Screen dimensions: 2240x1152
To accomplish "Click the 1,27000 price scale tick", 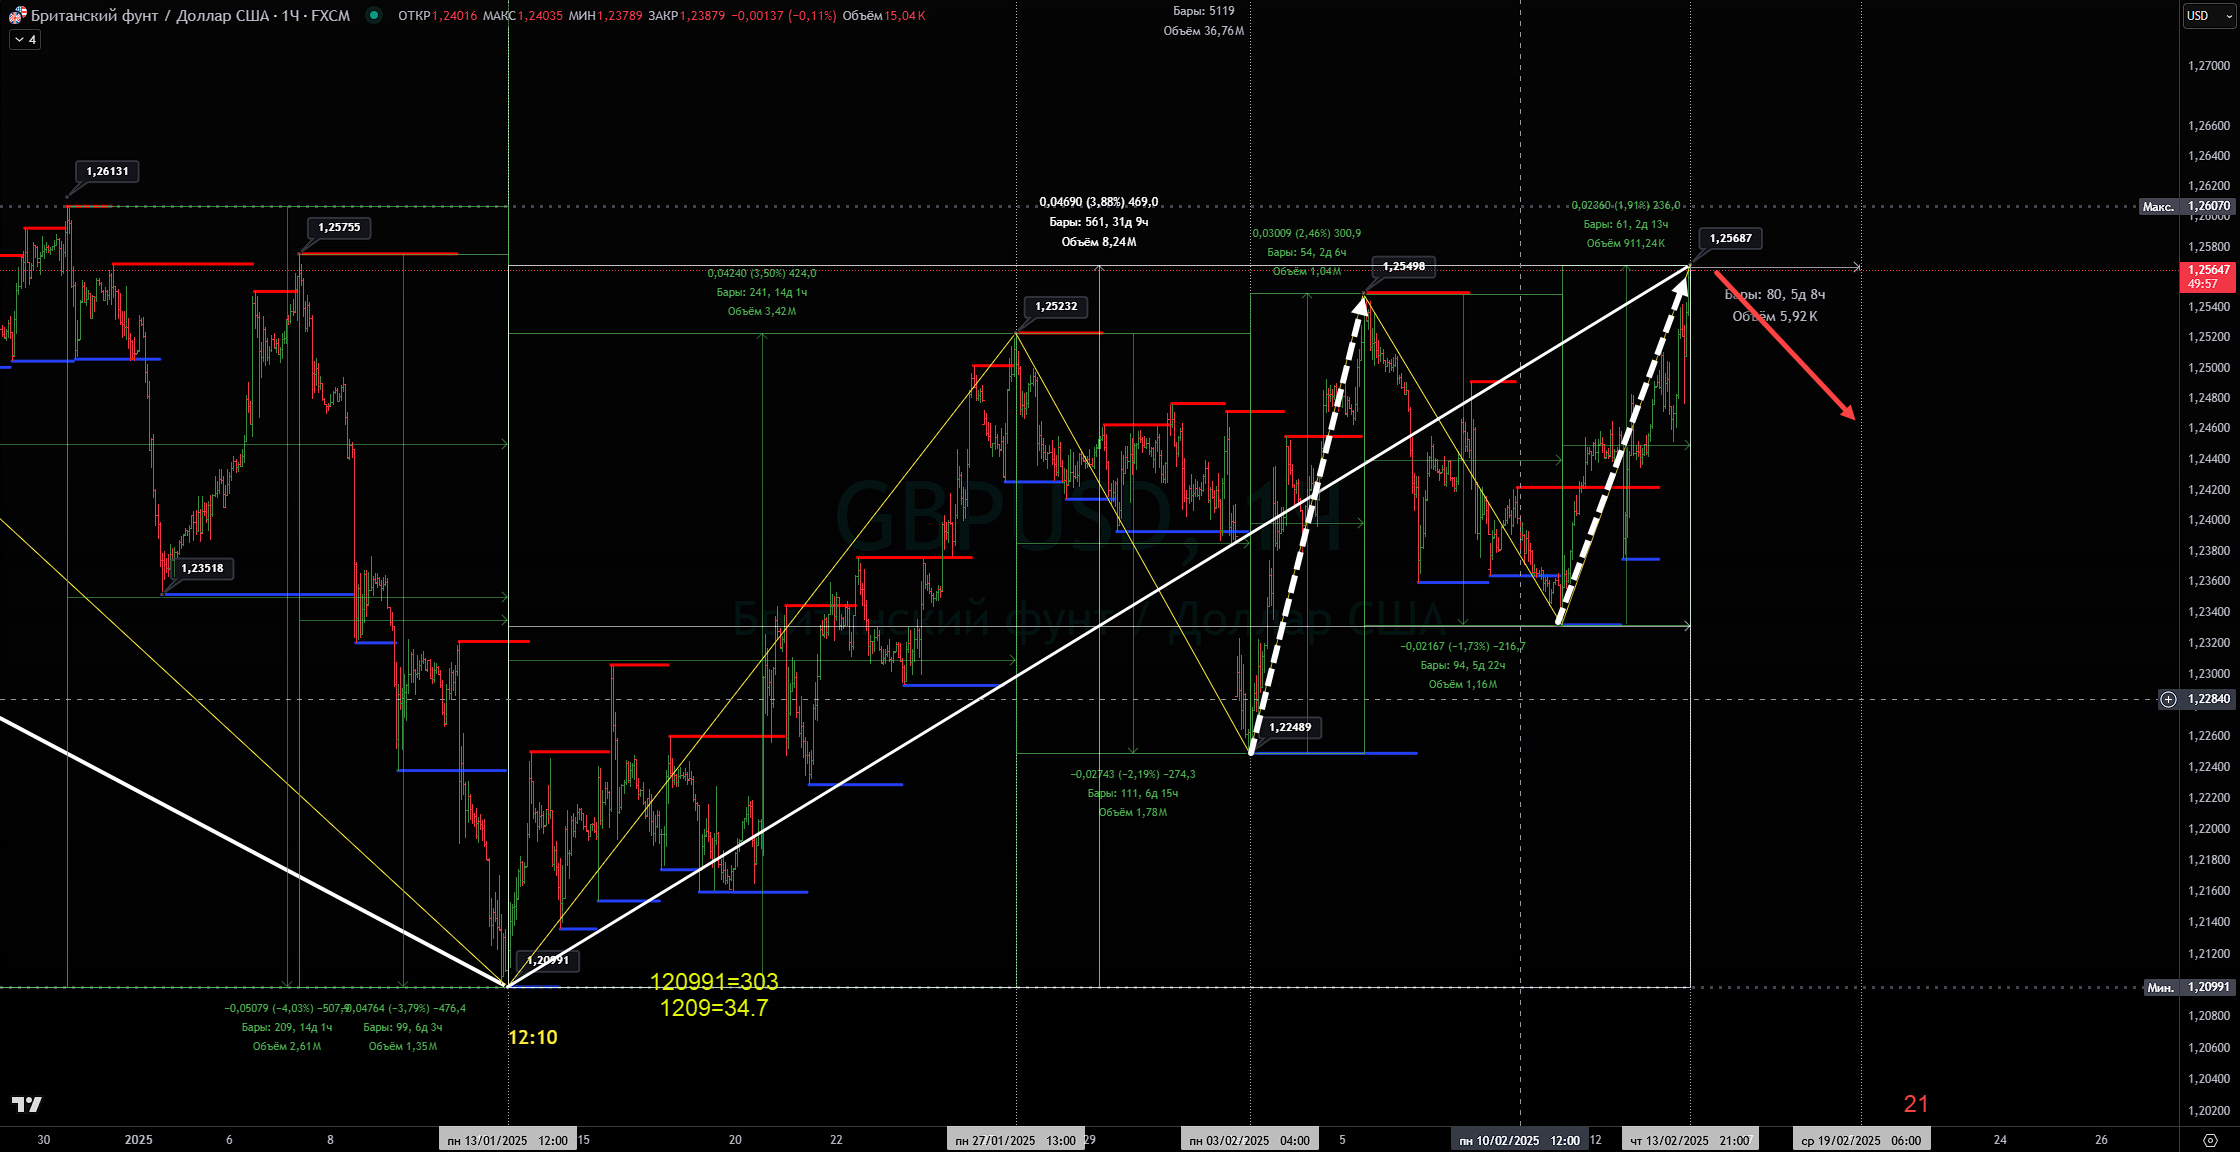I will pos(2209,66).
